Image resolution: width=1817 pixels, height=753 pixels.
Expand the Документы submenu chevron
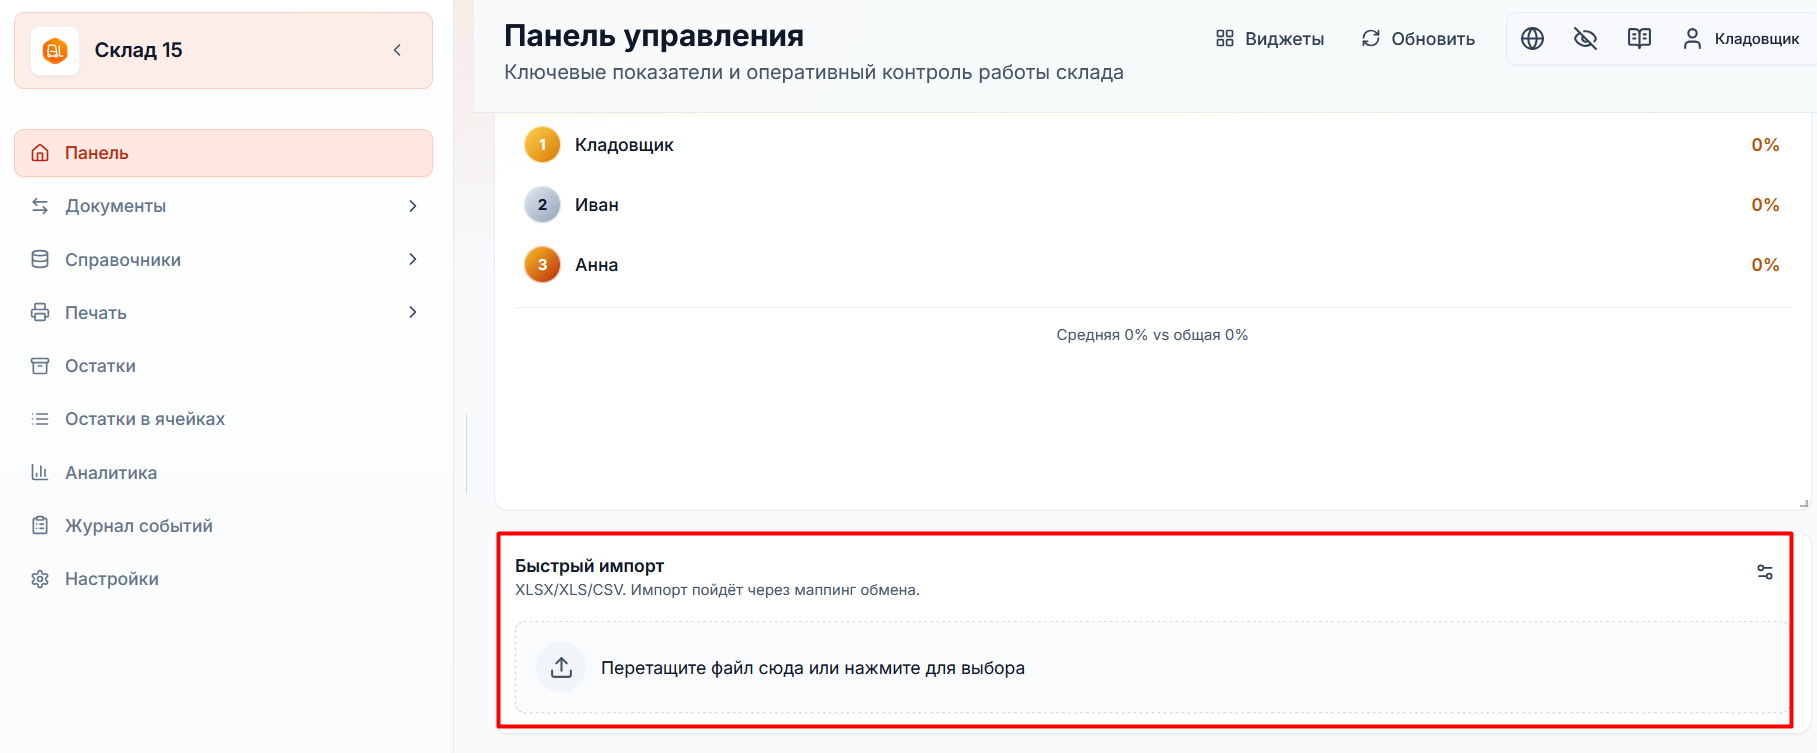point(412,206)
